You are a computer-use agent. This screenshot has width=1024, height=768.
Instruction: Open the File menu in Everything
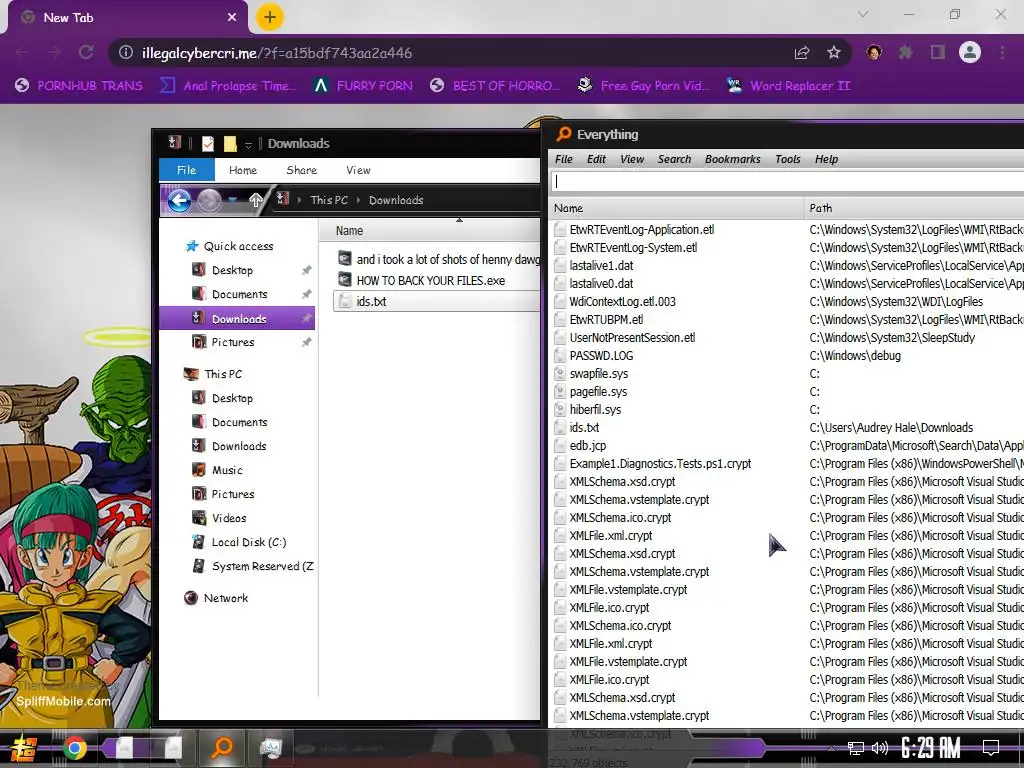click(x=564, y=159)
